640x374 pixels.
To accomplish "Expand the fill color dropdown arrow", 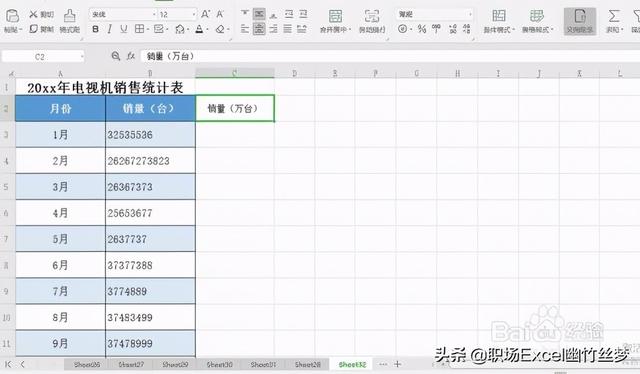I will point(187,29).
